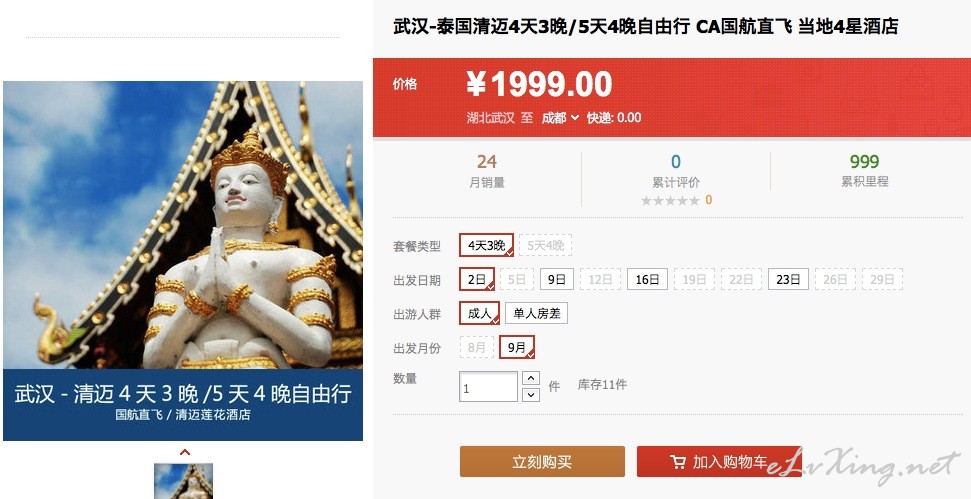This screenshot has height=499, width=971.
Task: Select the small temple thumbnail image
Action: pyautogui.click(x=183, y=481)
